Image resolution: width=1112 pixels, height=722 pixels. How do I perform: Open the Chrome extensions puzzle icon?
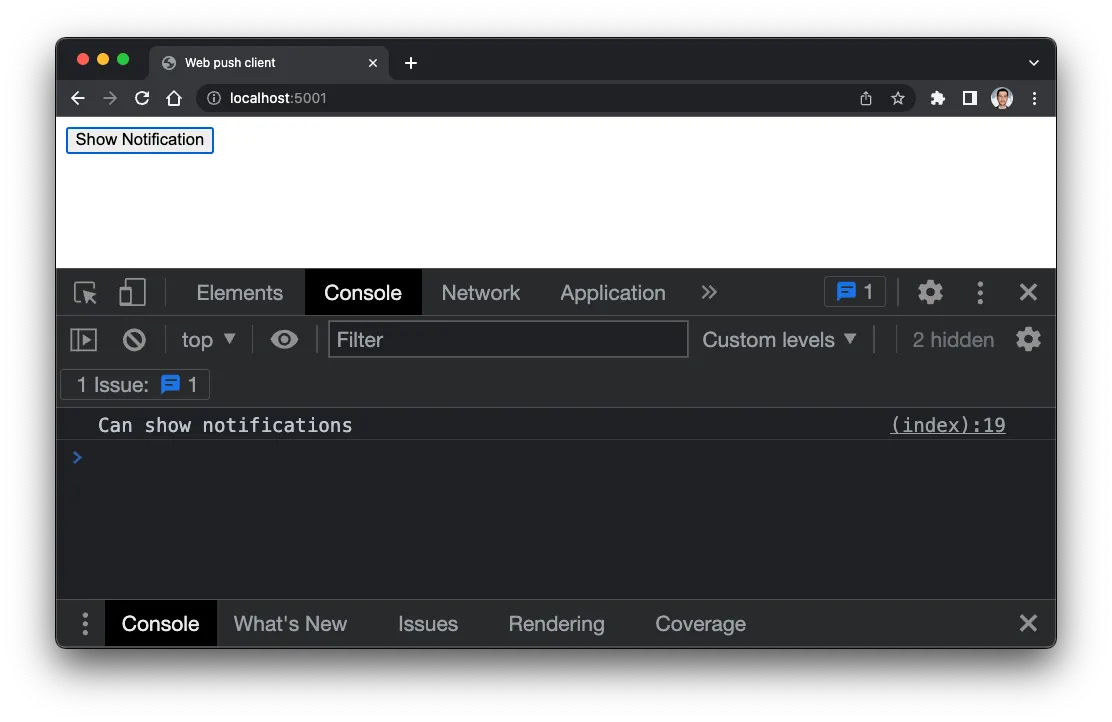point(937,98)
